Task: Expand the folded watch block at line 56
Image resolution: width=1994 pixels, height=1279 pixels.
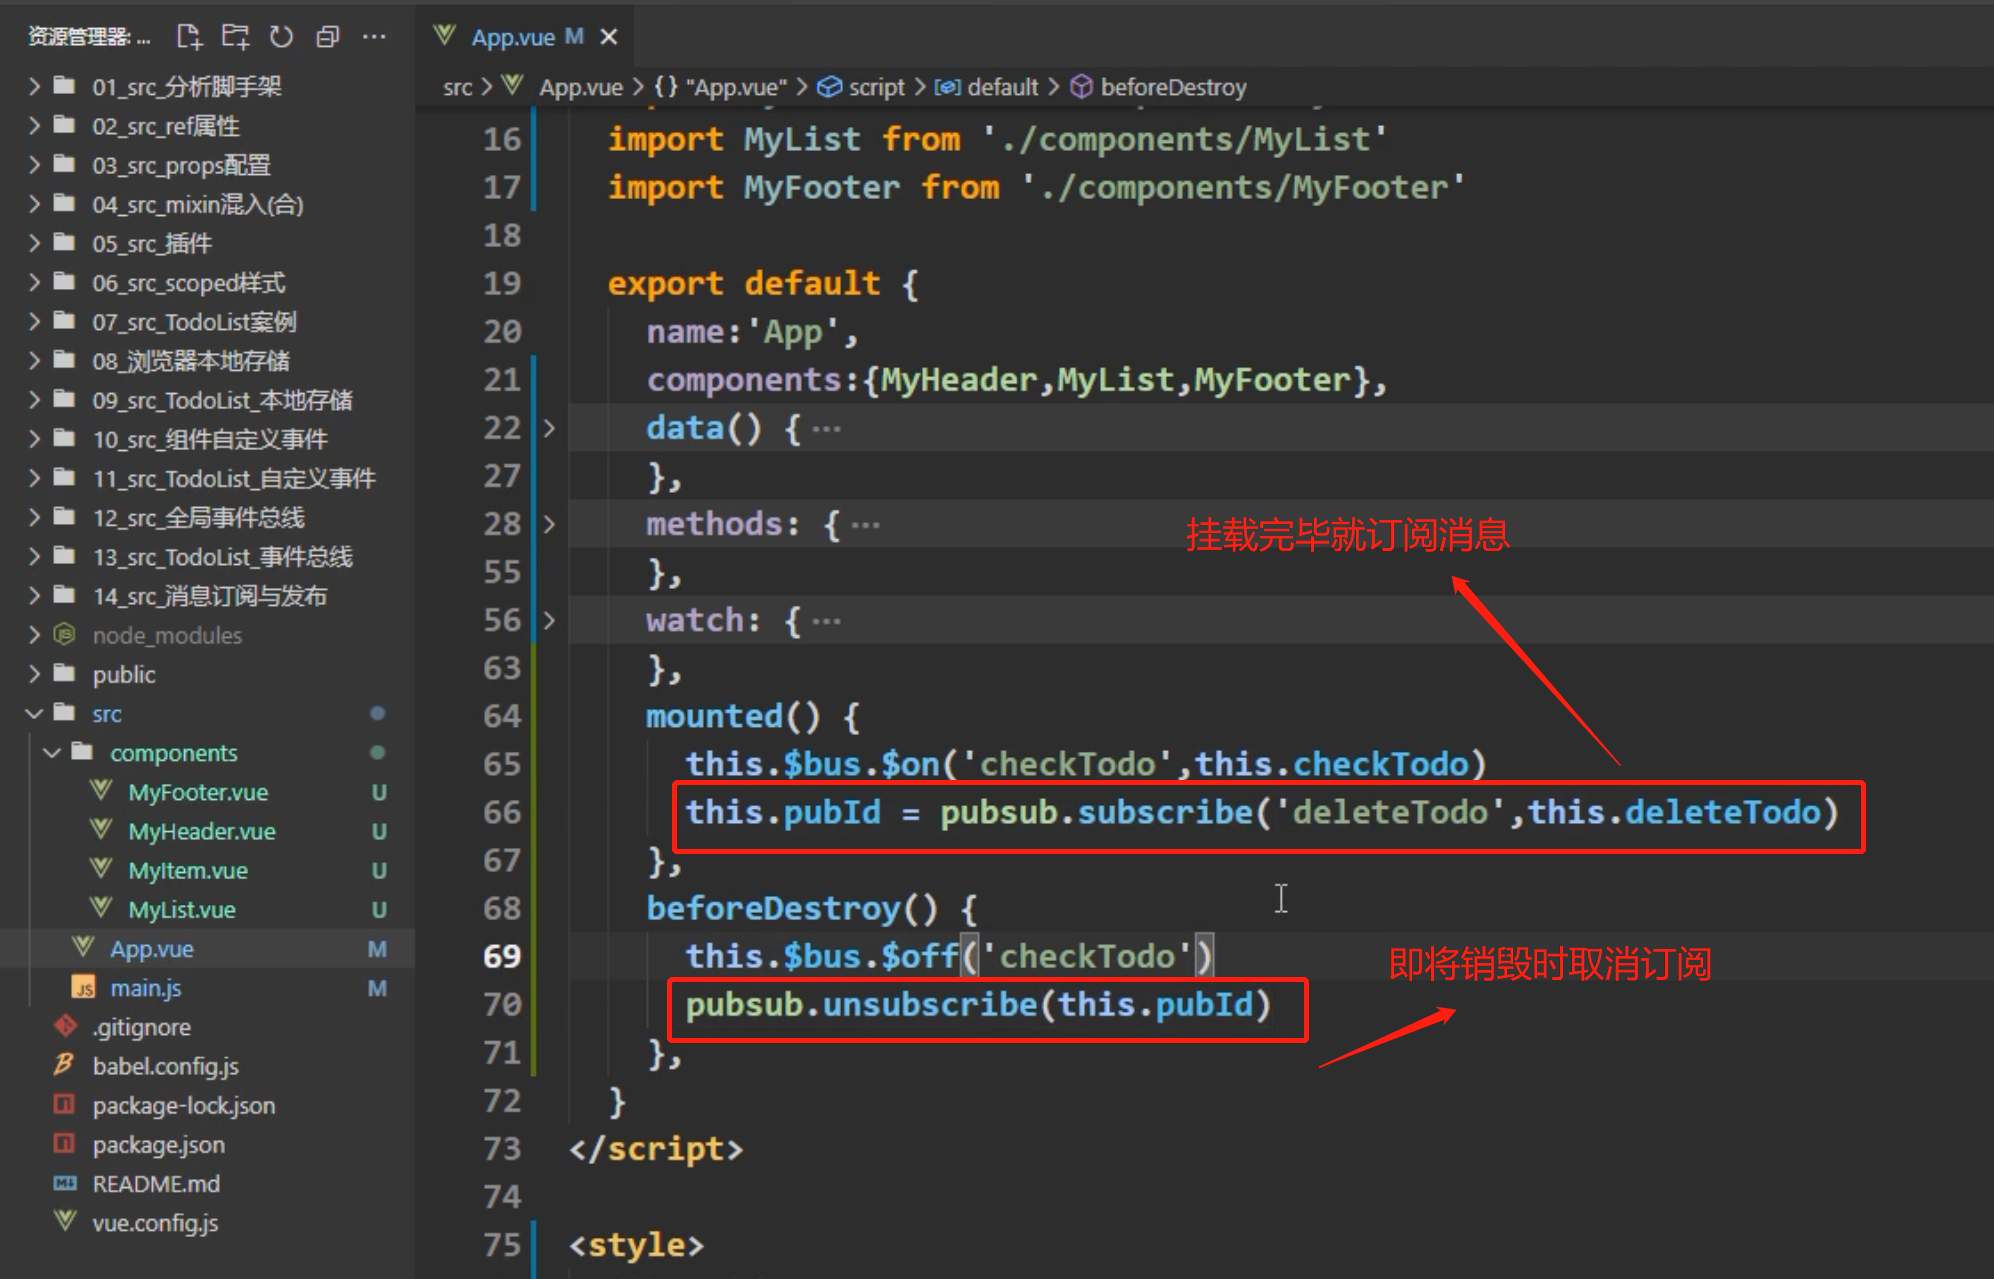Action: click(549, 620)
